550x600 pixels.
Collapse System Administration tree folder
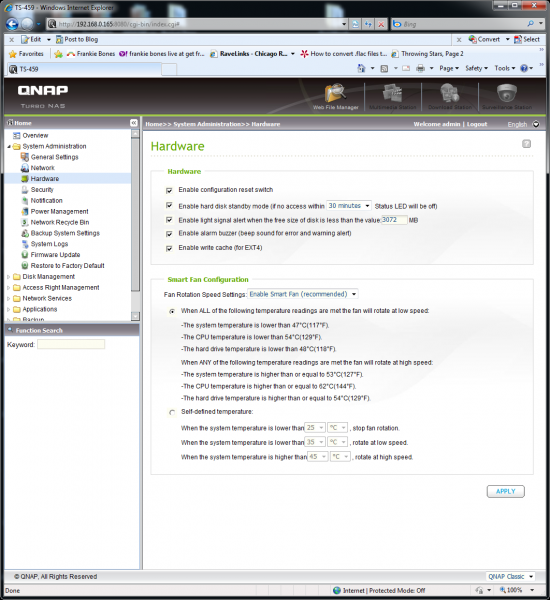[9, 146]
